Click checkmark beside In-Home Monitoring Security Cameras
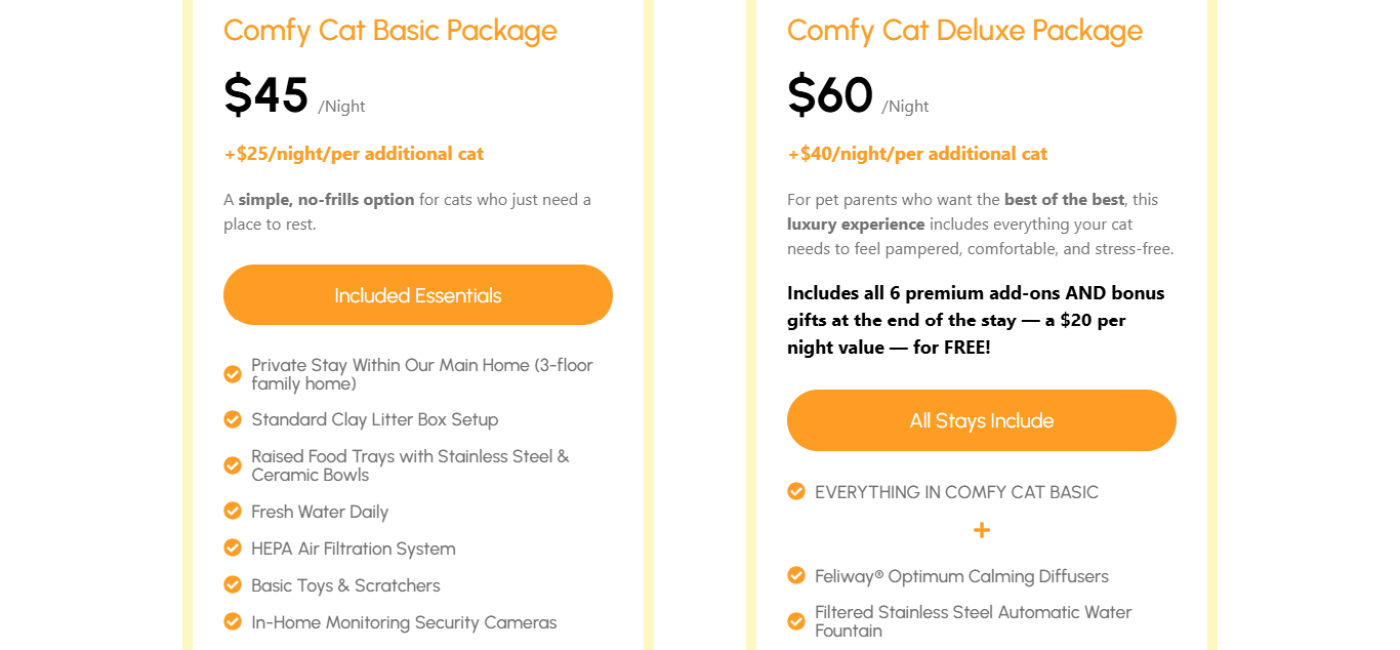The image size is (1400, 650). pos(232,622)
